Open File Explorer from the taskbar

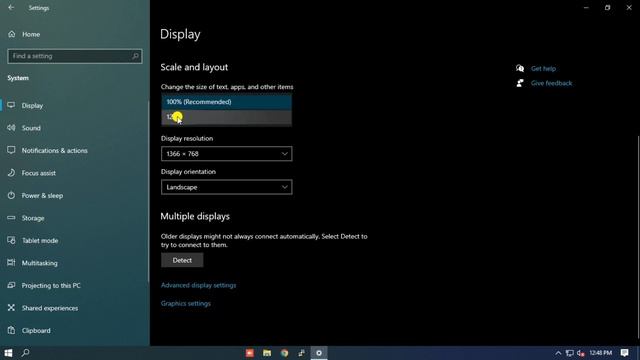[x=267, y=353]
